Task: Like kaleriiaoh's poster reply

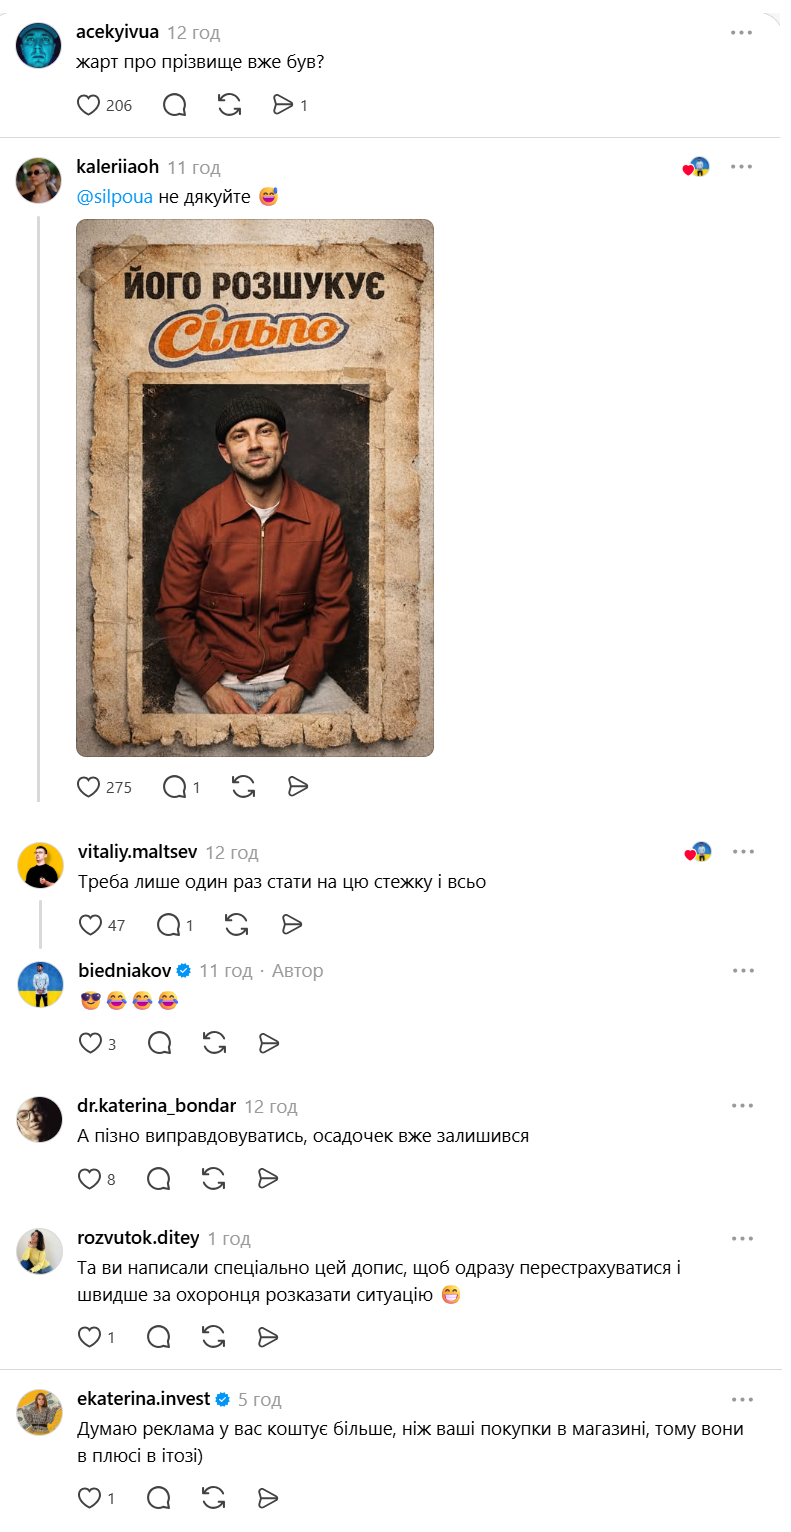Action: [x=89, y=787]
